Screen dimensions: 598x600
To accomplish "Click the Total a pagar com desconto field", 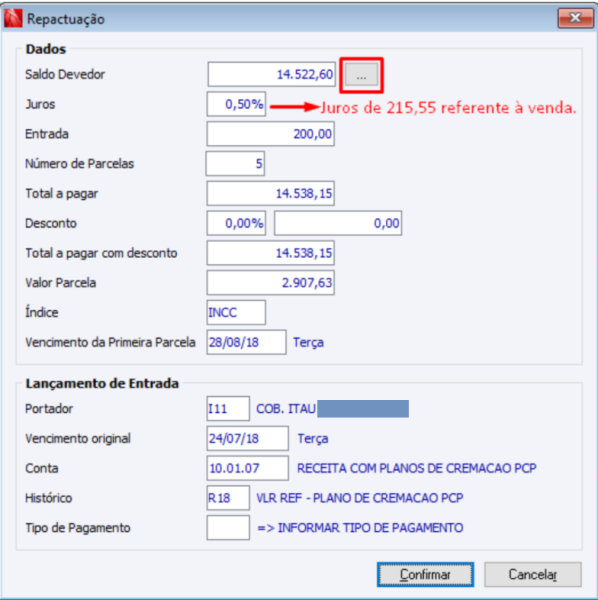I will tap(270, 253).
